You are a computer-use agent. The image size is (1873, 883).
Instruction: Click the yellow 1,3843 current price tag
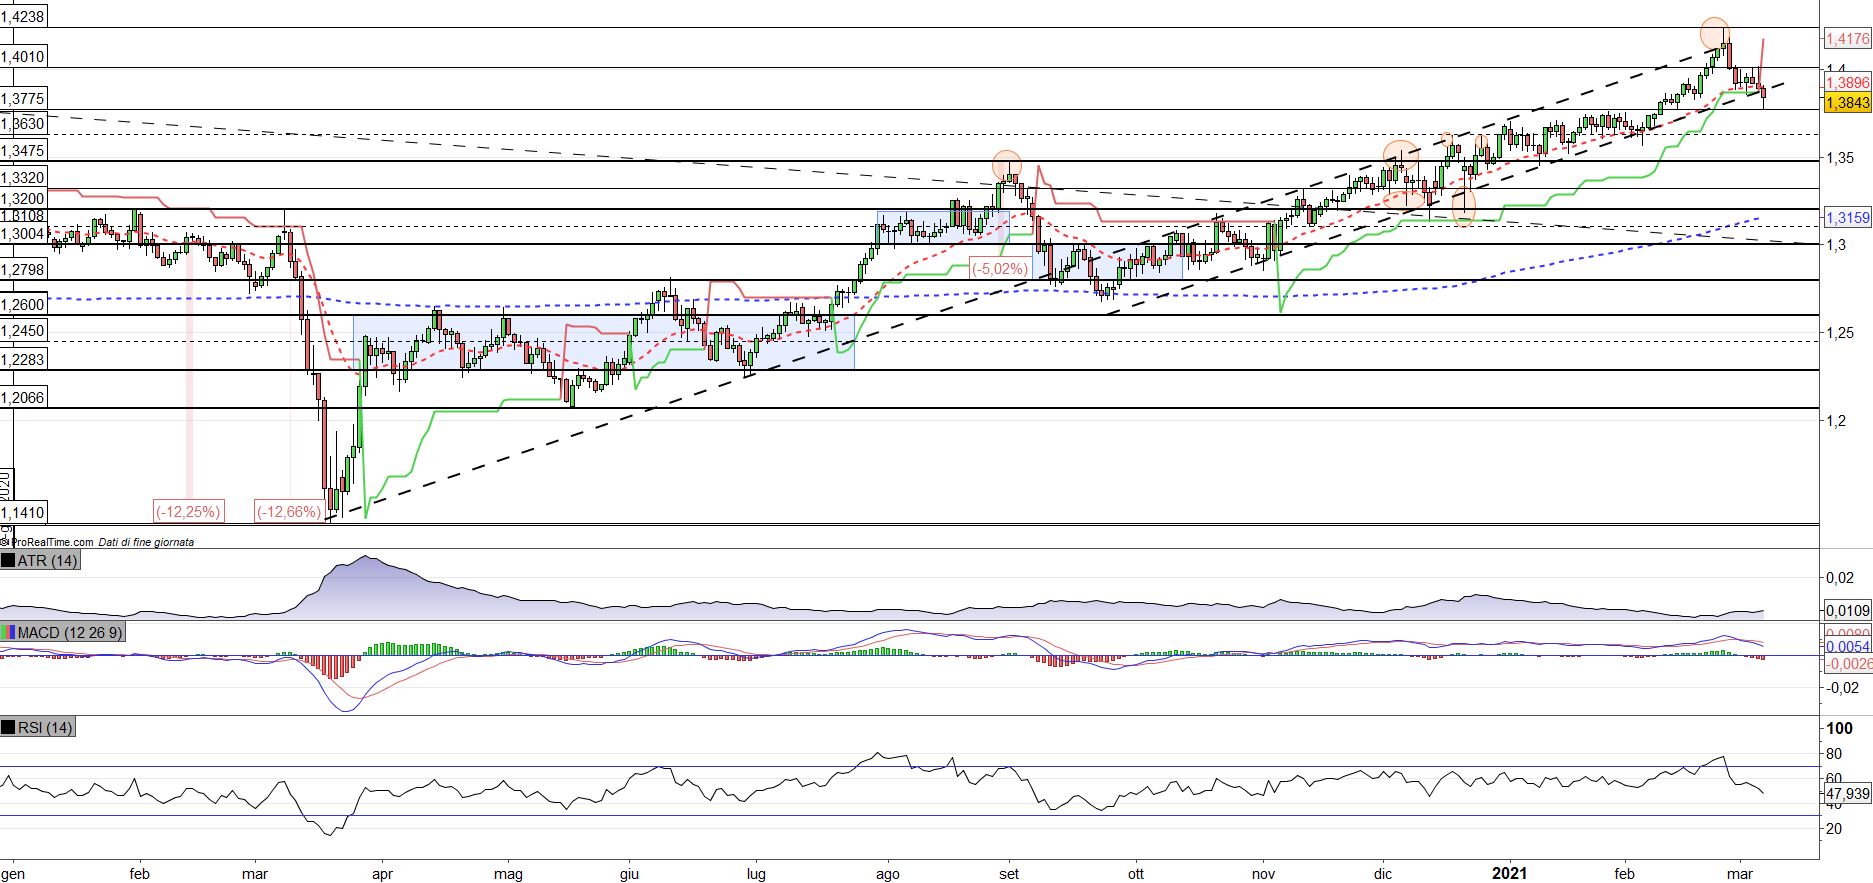pyautogui.click(x=1846, y=103)
